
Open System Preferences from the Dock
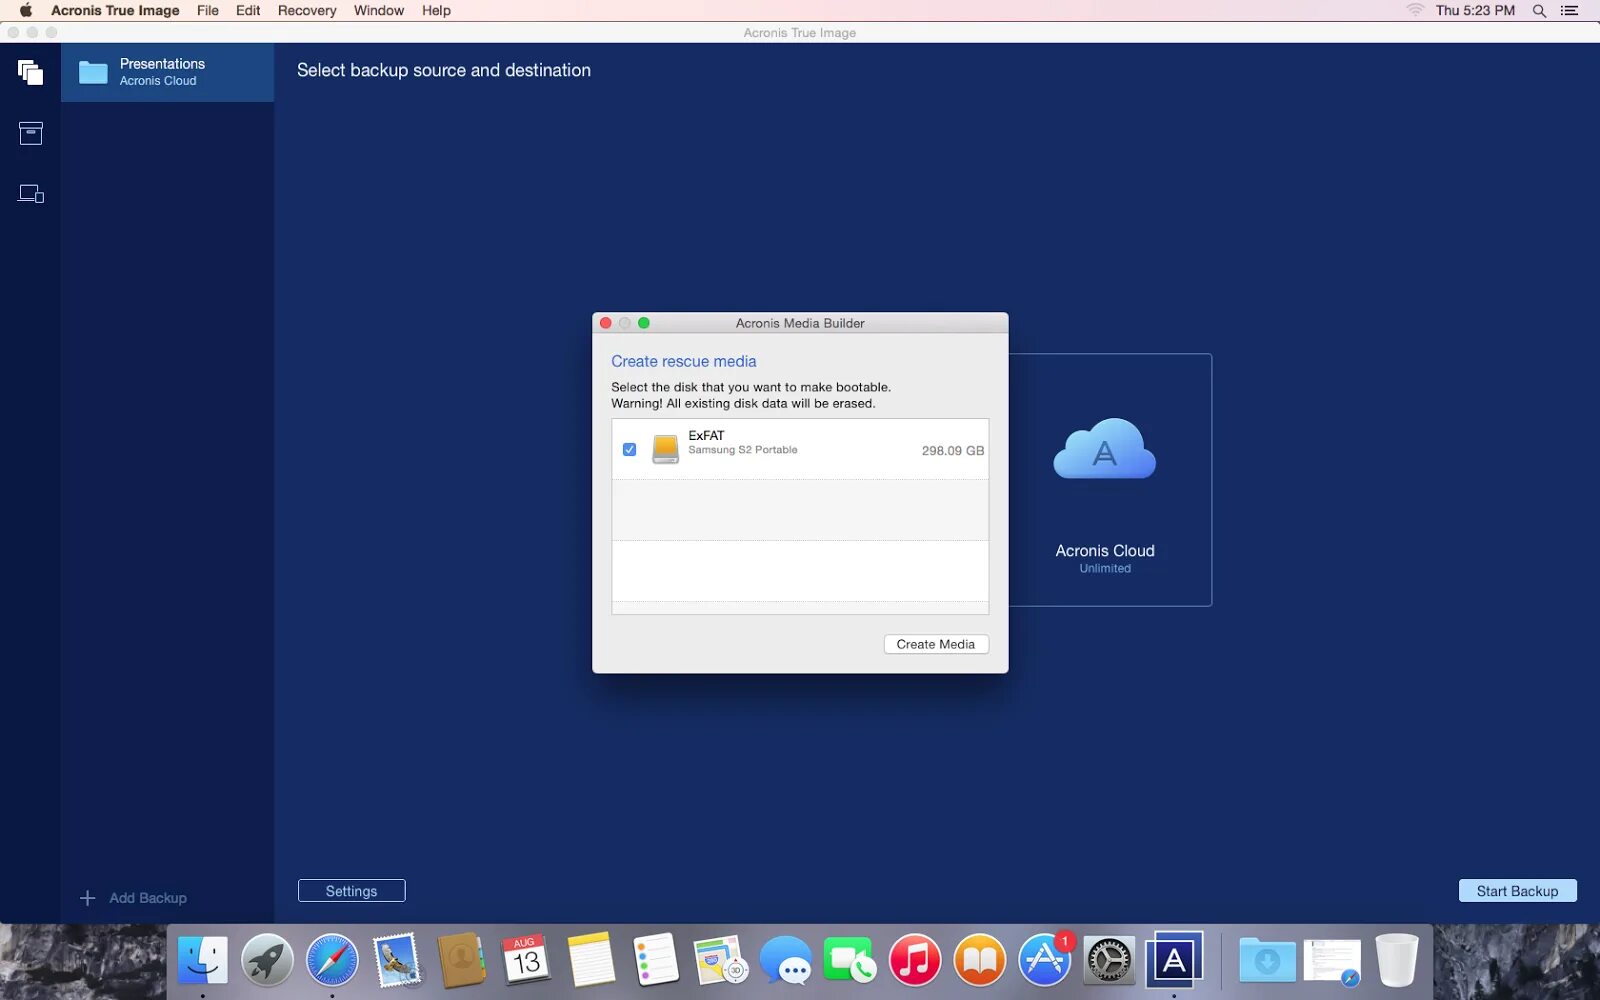tap(1109, 961)
